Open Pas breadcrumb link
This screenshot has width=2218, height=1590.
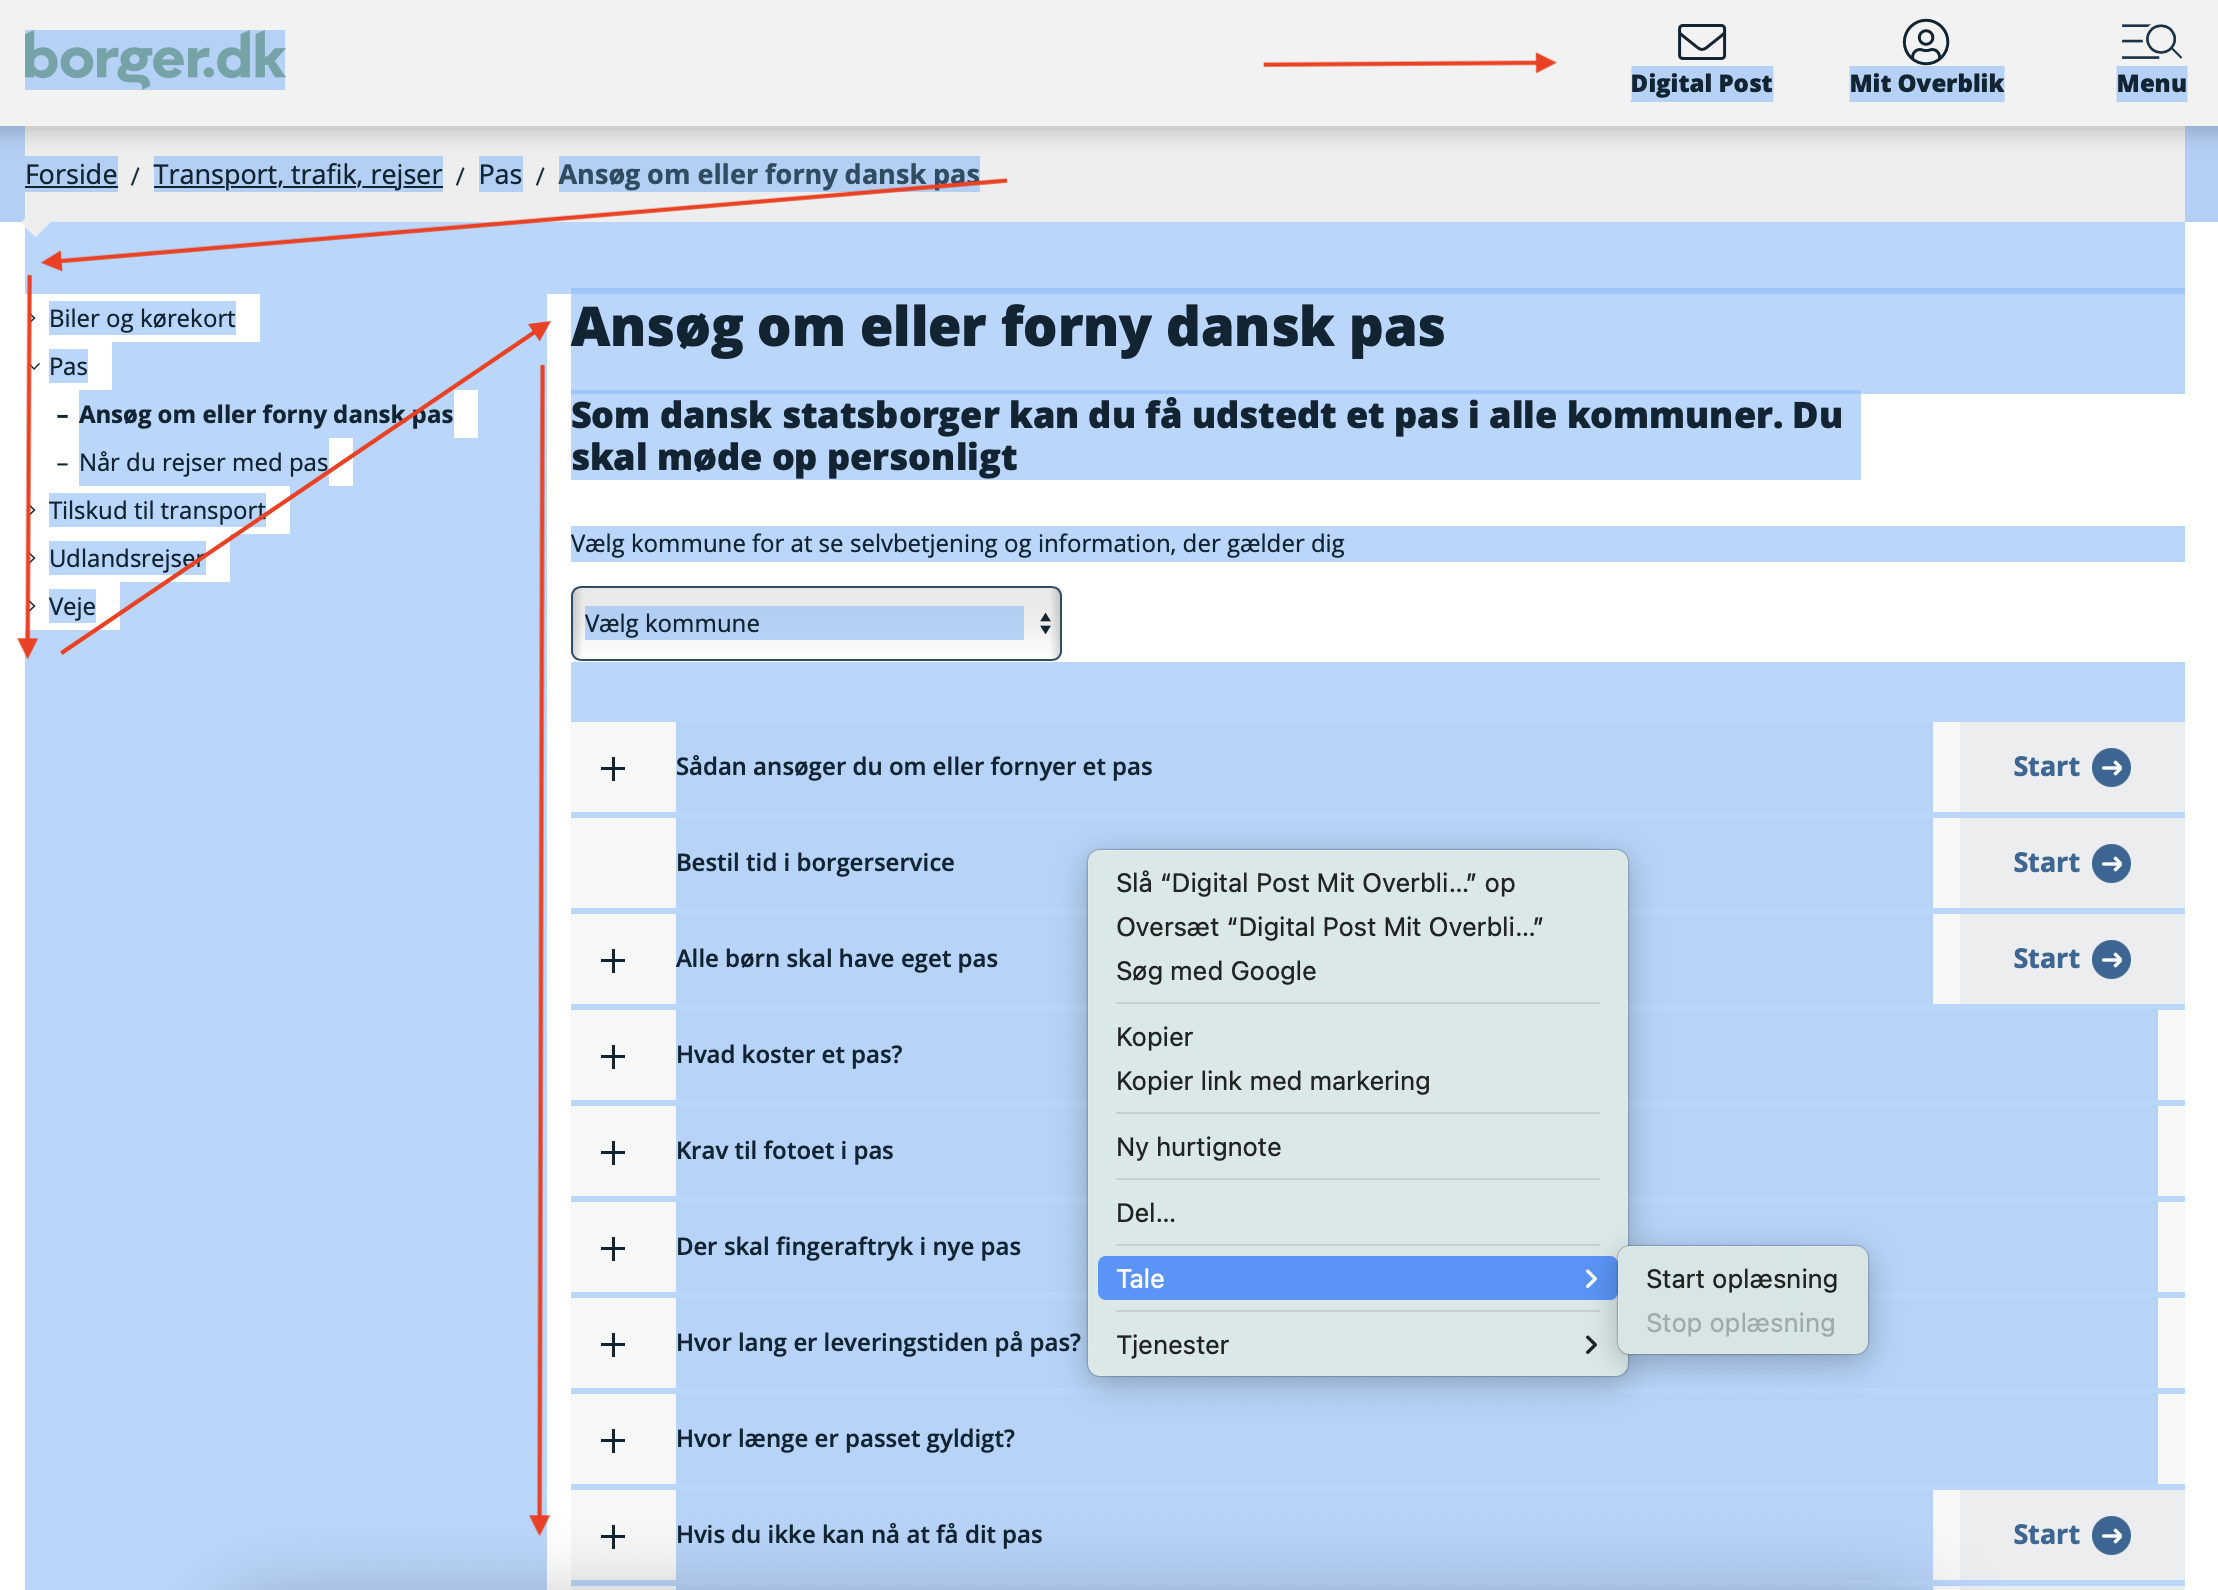(x=500, y=174)
